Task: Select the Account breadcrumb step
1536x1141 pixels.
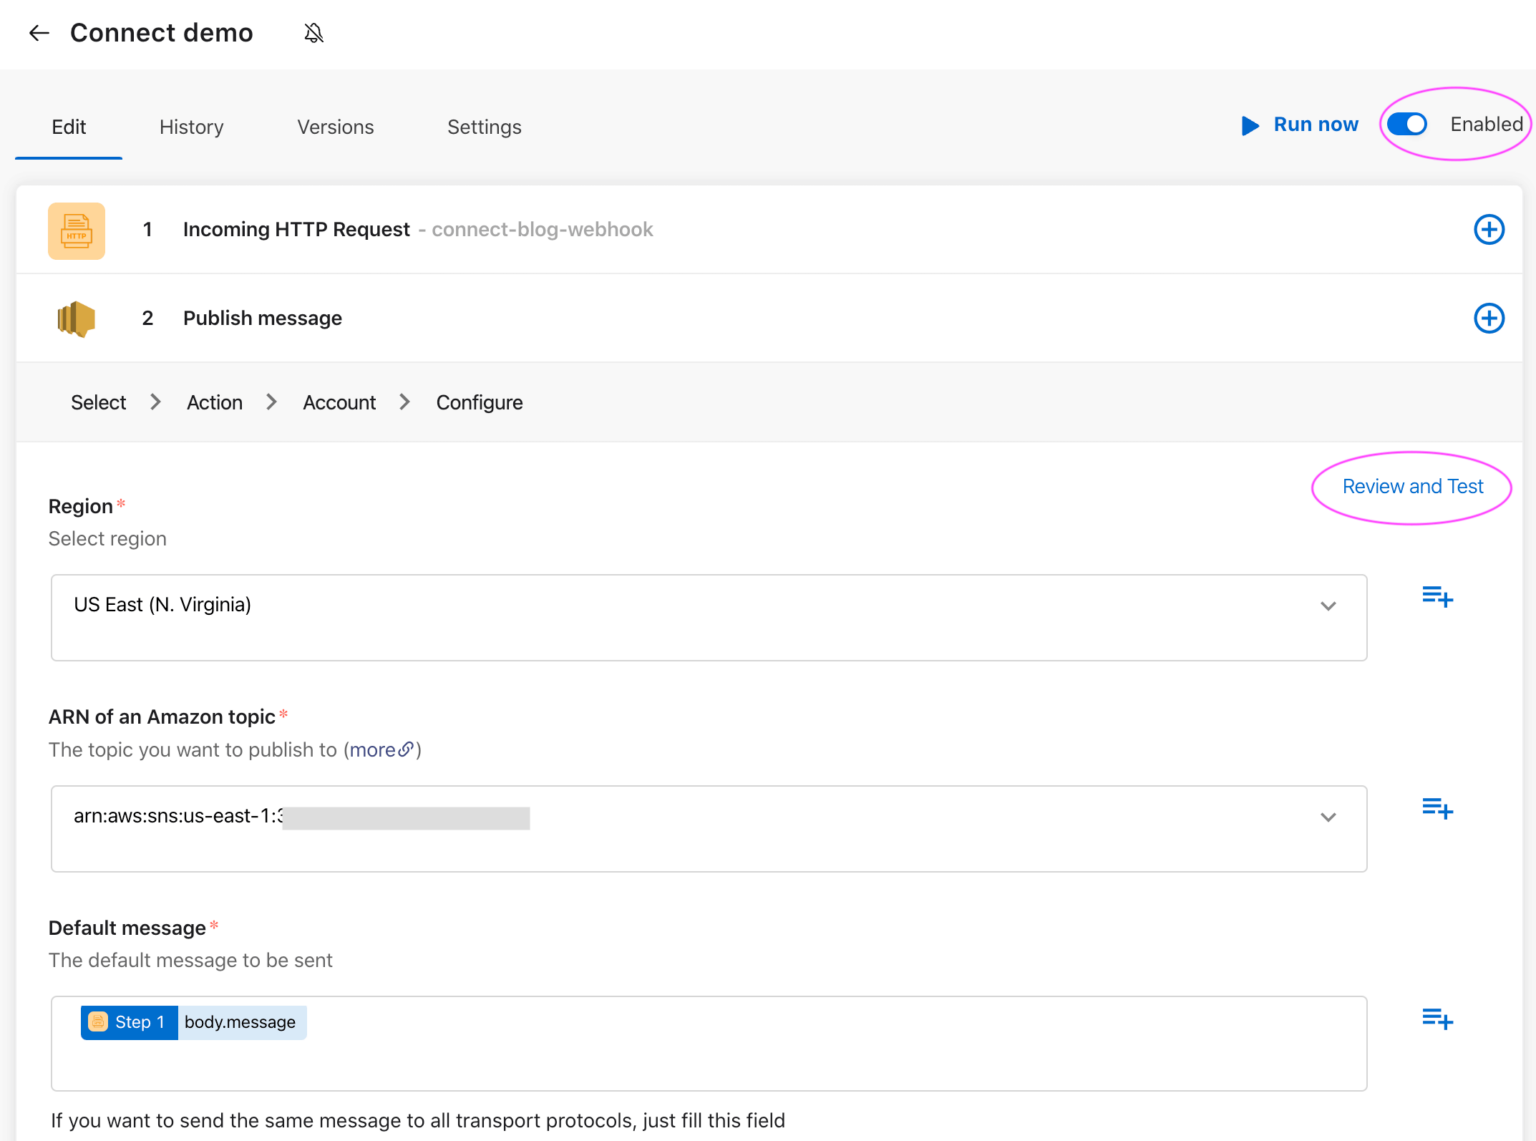Action: [x=339, y=402]
